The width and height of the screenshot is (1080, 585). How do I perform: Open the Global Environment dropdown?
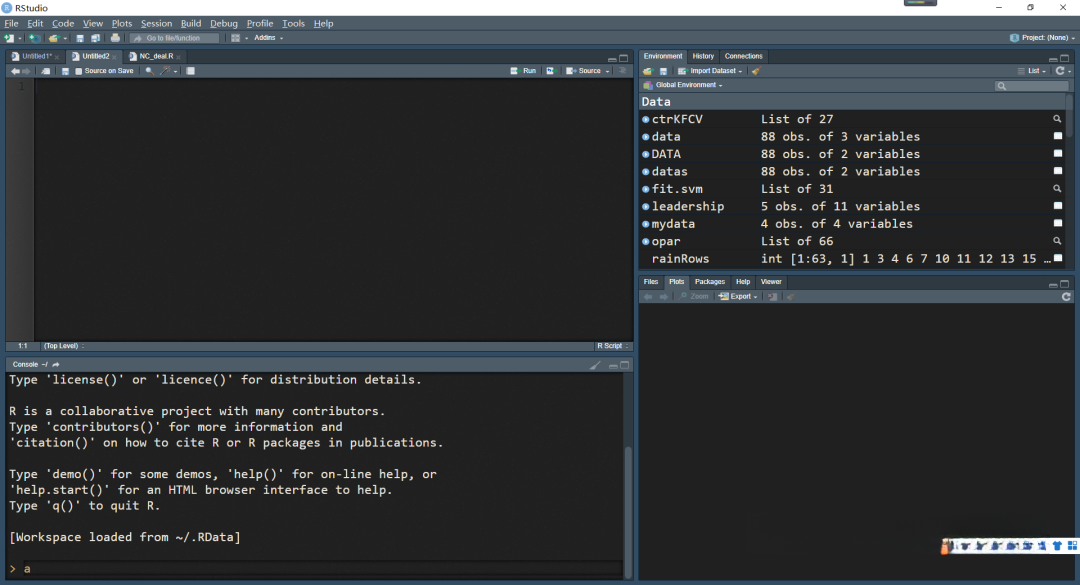point(687,85)
